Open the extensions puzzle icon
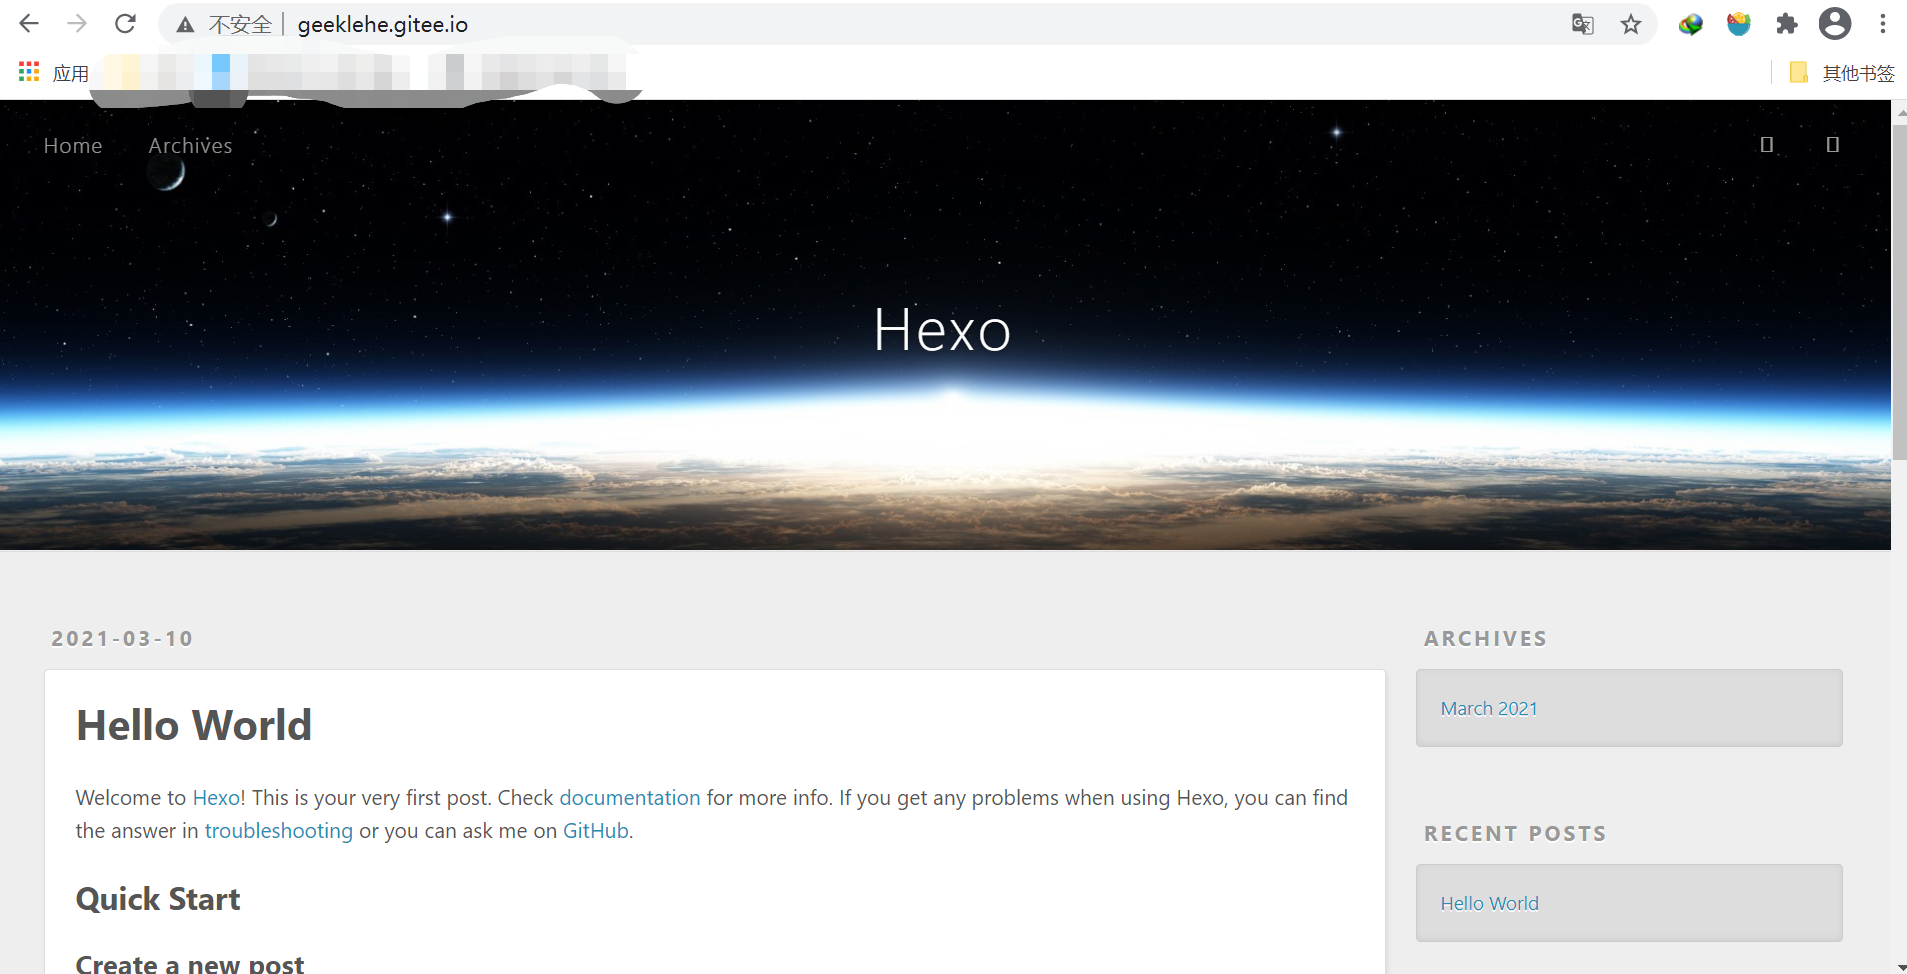 coord(1787,24)
